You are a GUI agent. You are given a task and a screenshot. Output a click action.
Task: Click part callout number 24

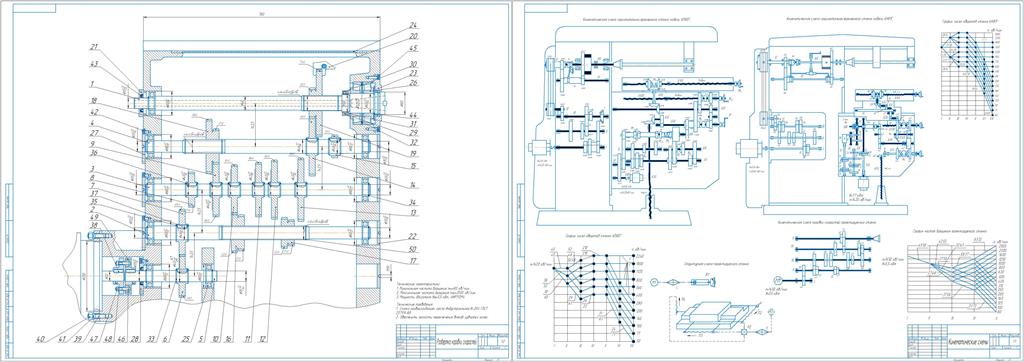pyautogui.click(x=413, y=25)
